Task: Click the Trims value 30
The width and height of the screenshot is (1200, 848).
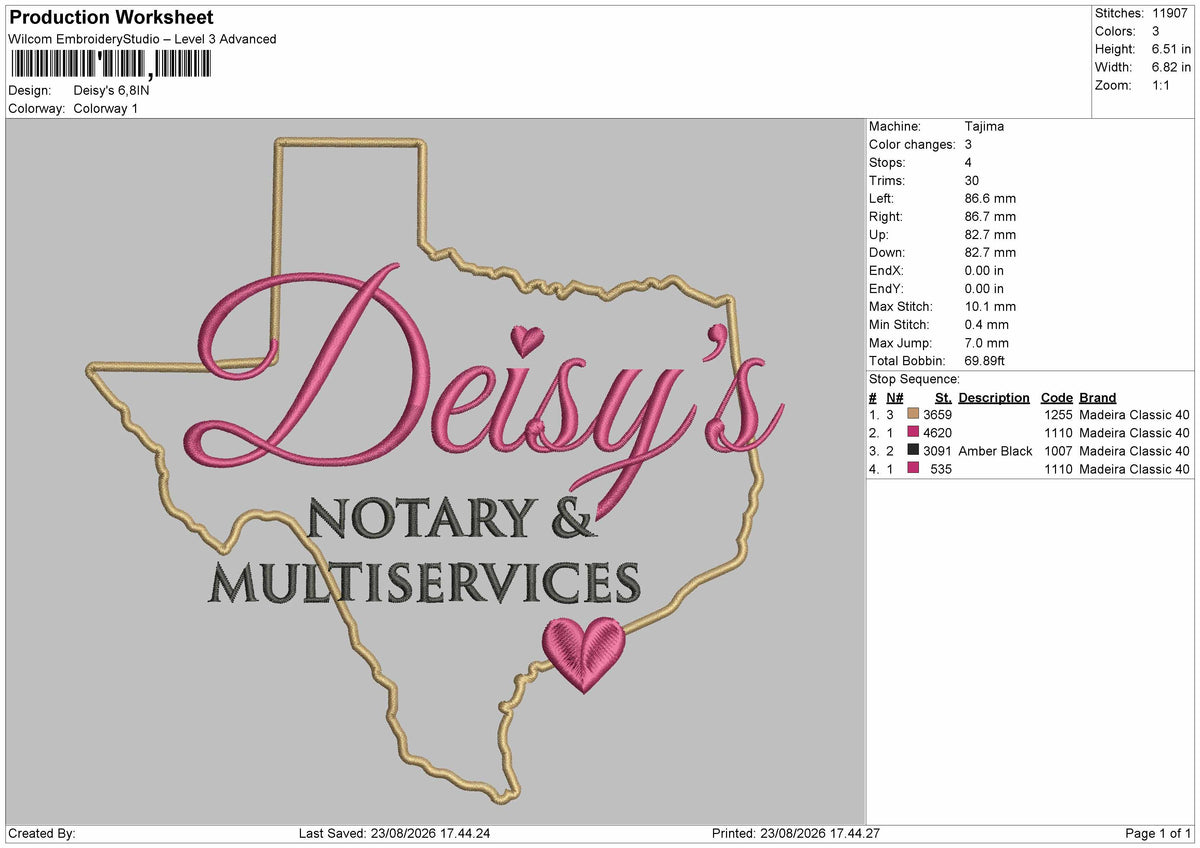Action: [x=972, y=180]
